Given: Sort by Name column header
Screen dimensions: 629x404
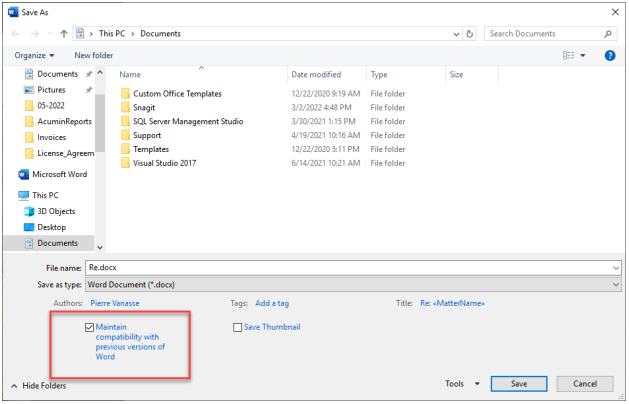Looking at the screenshot, I should (x=130, y=75).
